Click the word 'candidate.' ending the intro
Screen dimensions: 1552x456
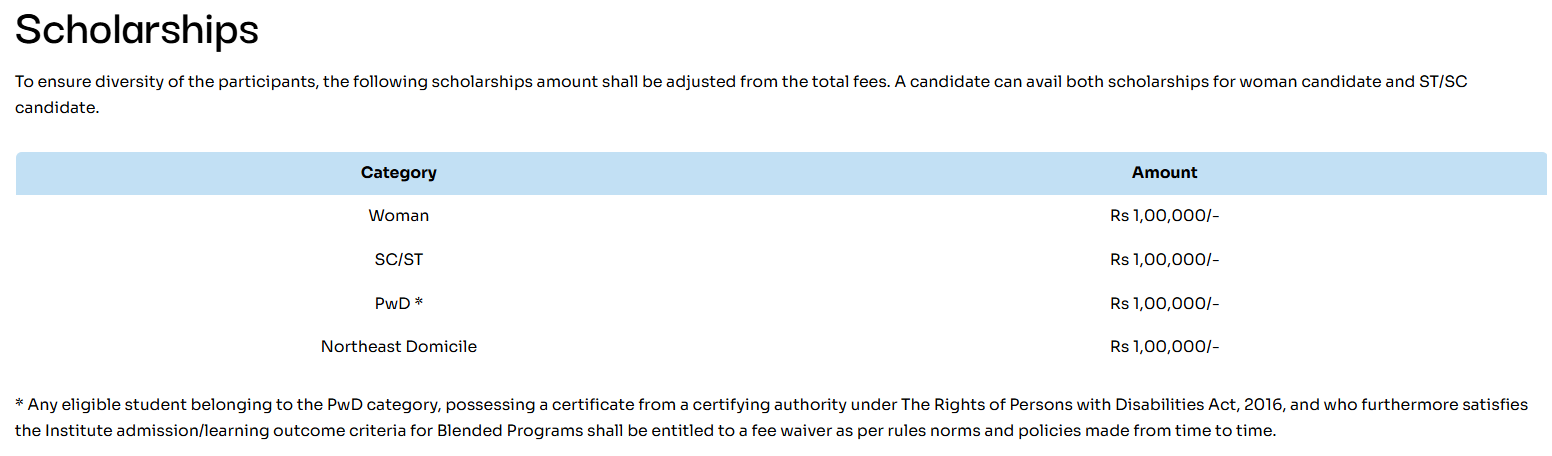[x=57, y=108]
